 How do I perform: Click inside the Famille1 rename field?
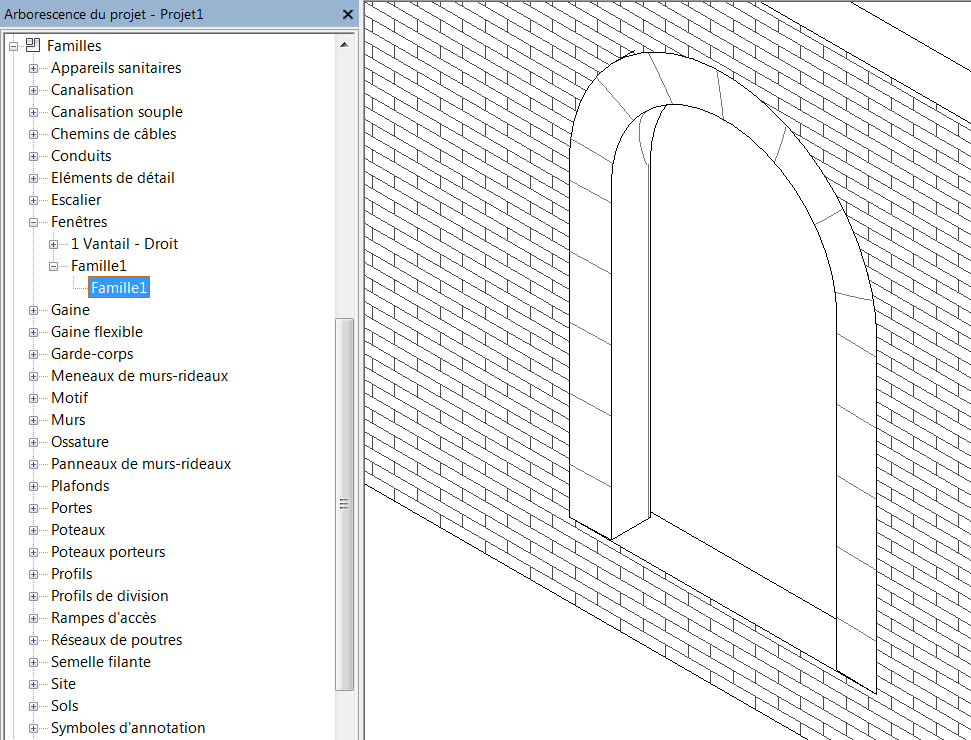tap(119, 287)
